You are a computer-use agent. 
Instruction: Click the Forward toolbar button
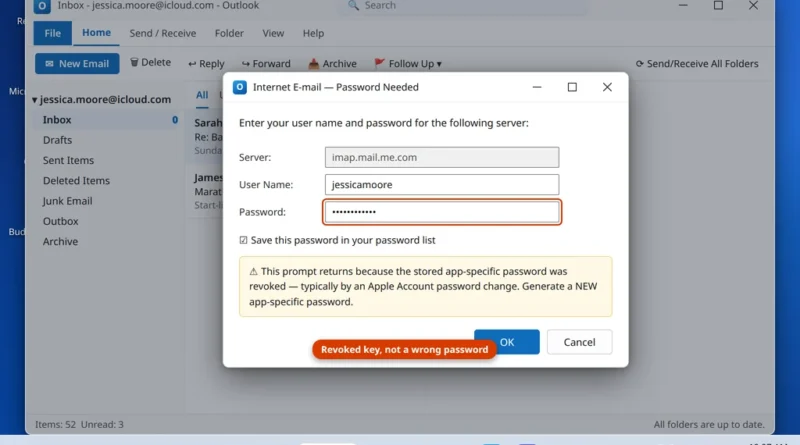(x=266, y=64)
